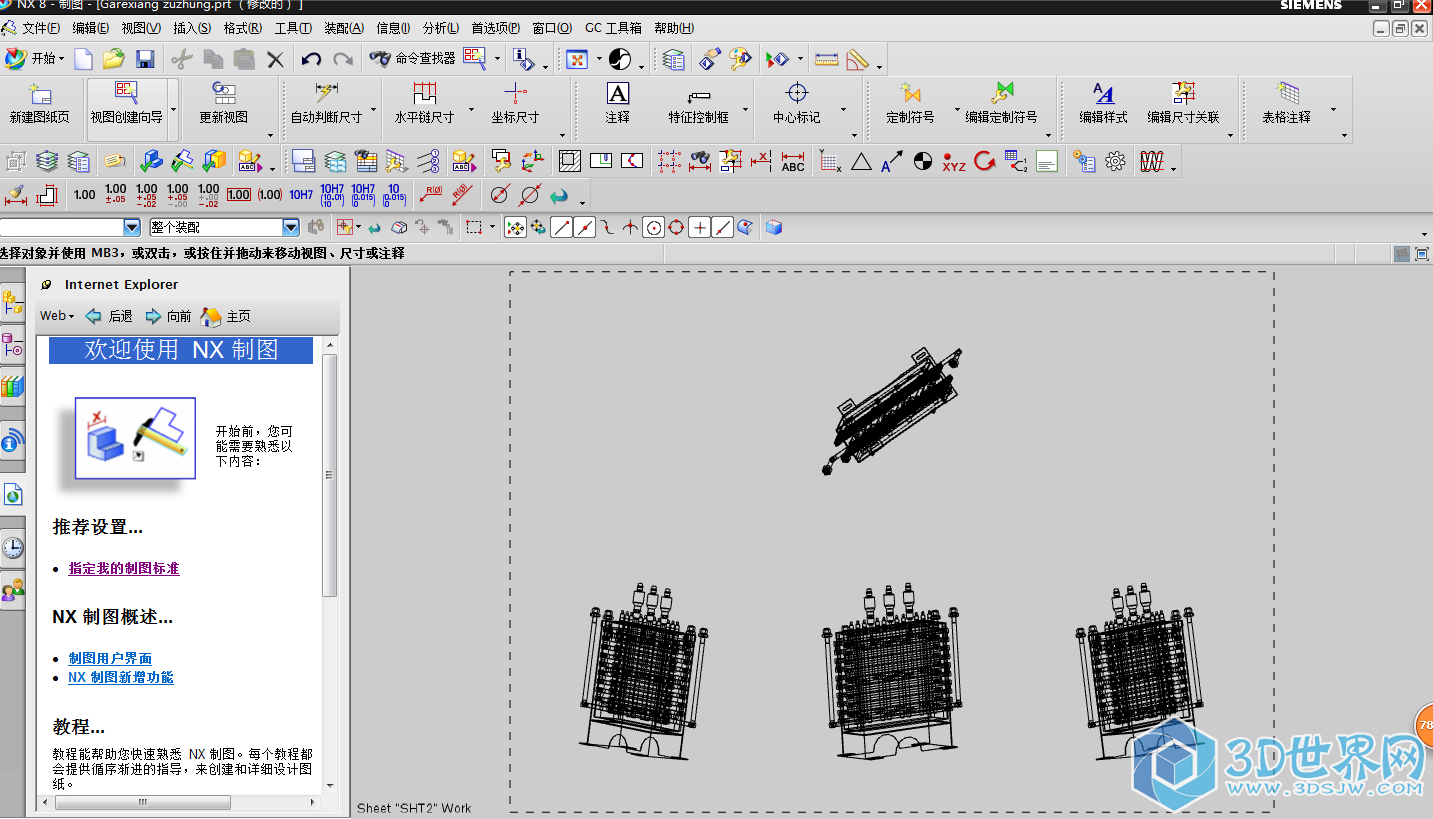Click 编辑定制符号 edit custom symbol
Viewport: 1433px width, 819px height.
pyautogui.click(x=1001, y=104)
